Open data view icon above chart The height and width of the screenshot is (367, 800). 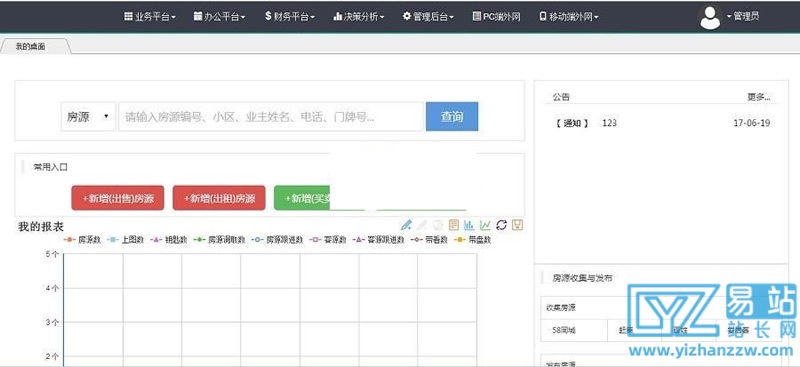pos(454,225)
